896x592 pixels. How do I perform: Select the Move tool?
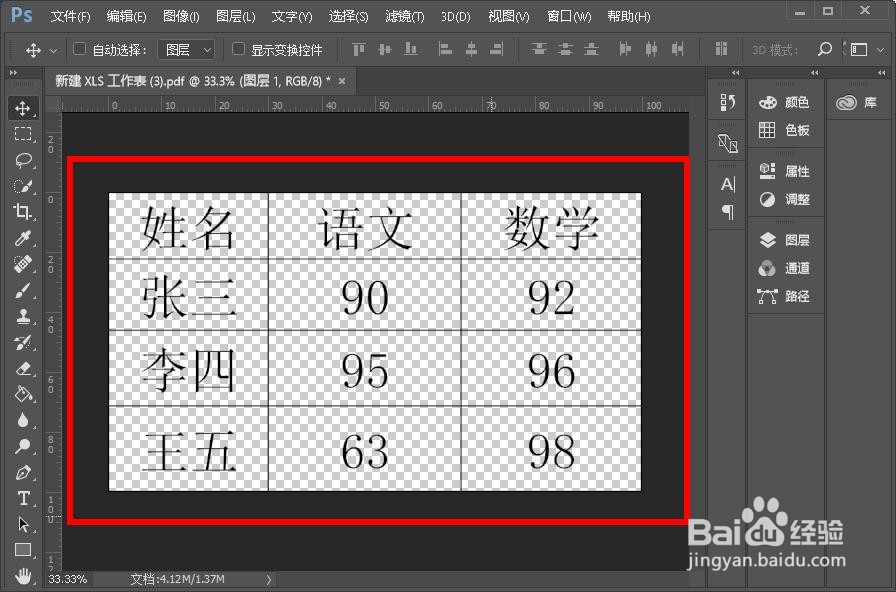[24, 108]
